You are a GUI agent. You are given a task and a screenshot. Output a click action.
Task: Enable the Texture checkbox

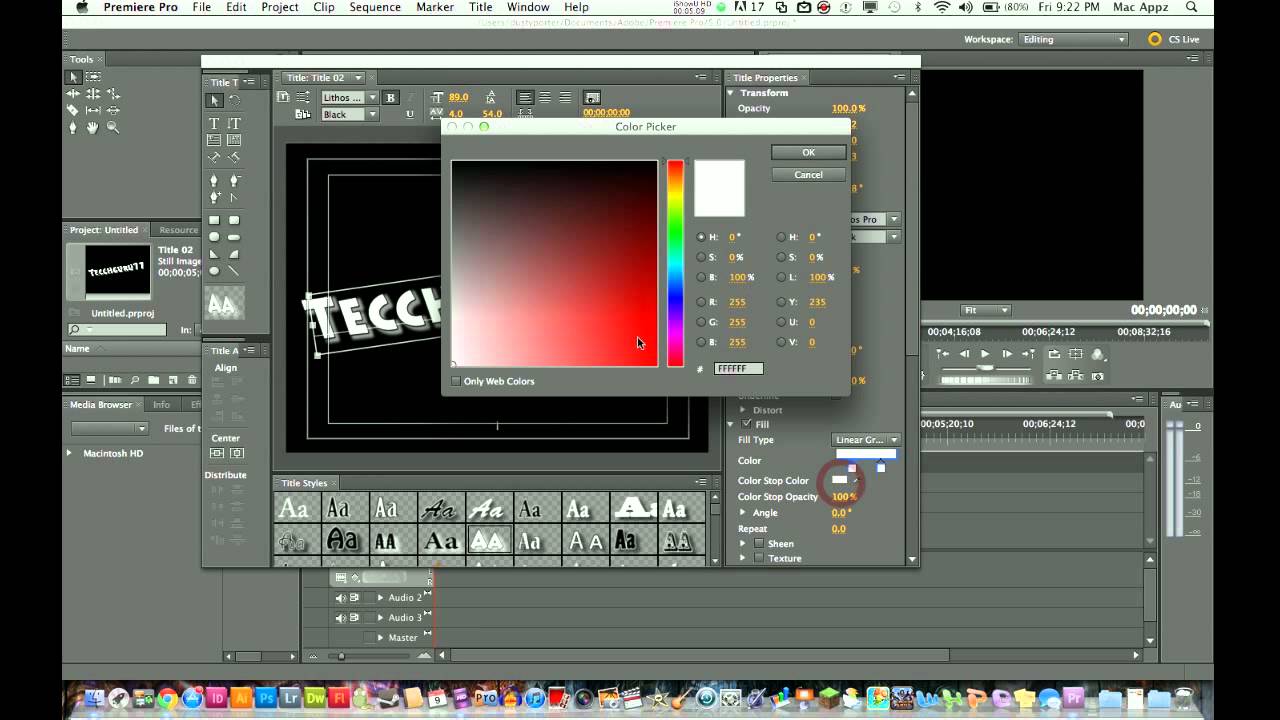point(759,558)
